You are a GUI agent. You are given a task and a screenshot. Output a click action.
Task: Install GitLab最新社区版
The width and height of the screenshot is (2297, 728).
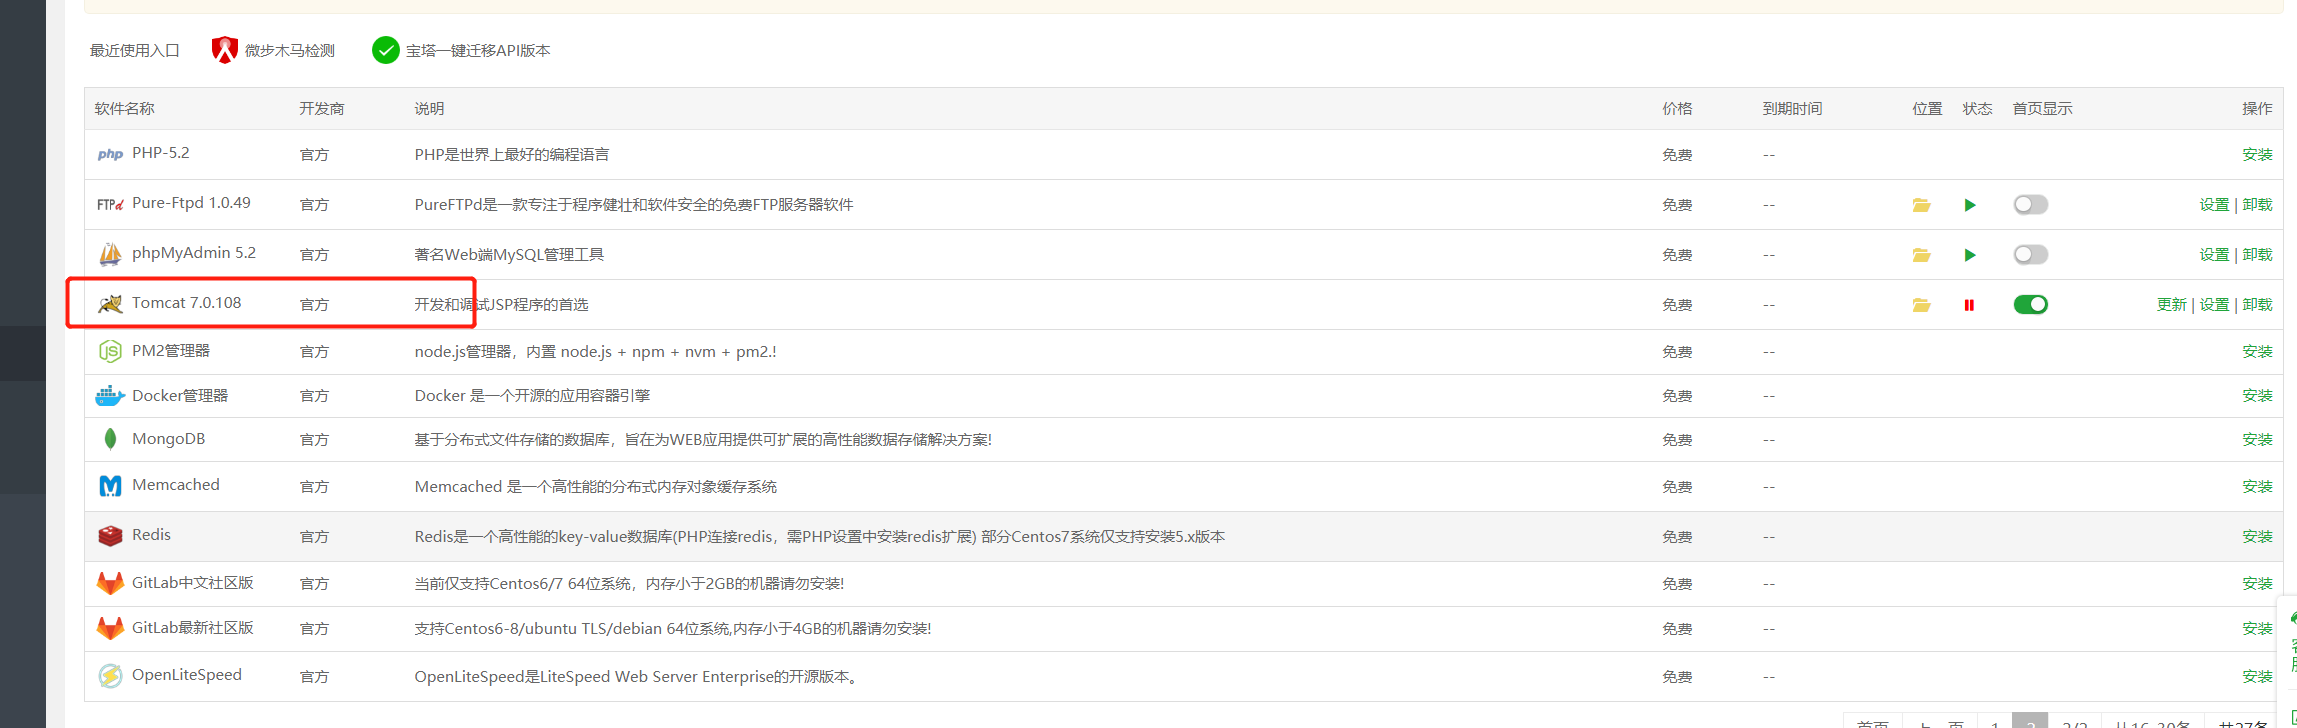[2257, 628]
